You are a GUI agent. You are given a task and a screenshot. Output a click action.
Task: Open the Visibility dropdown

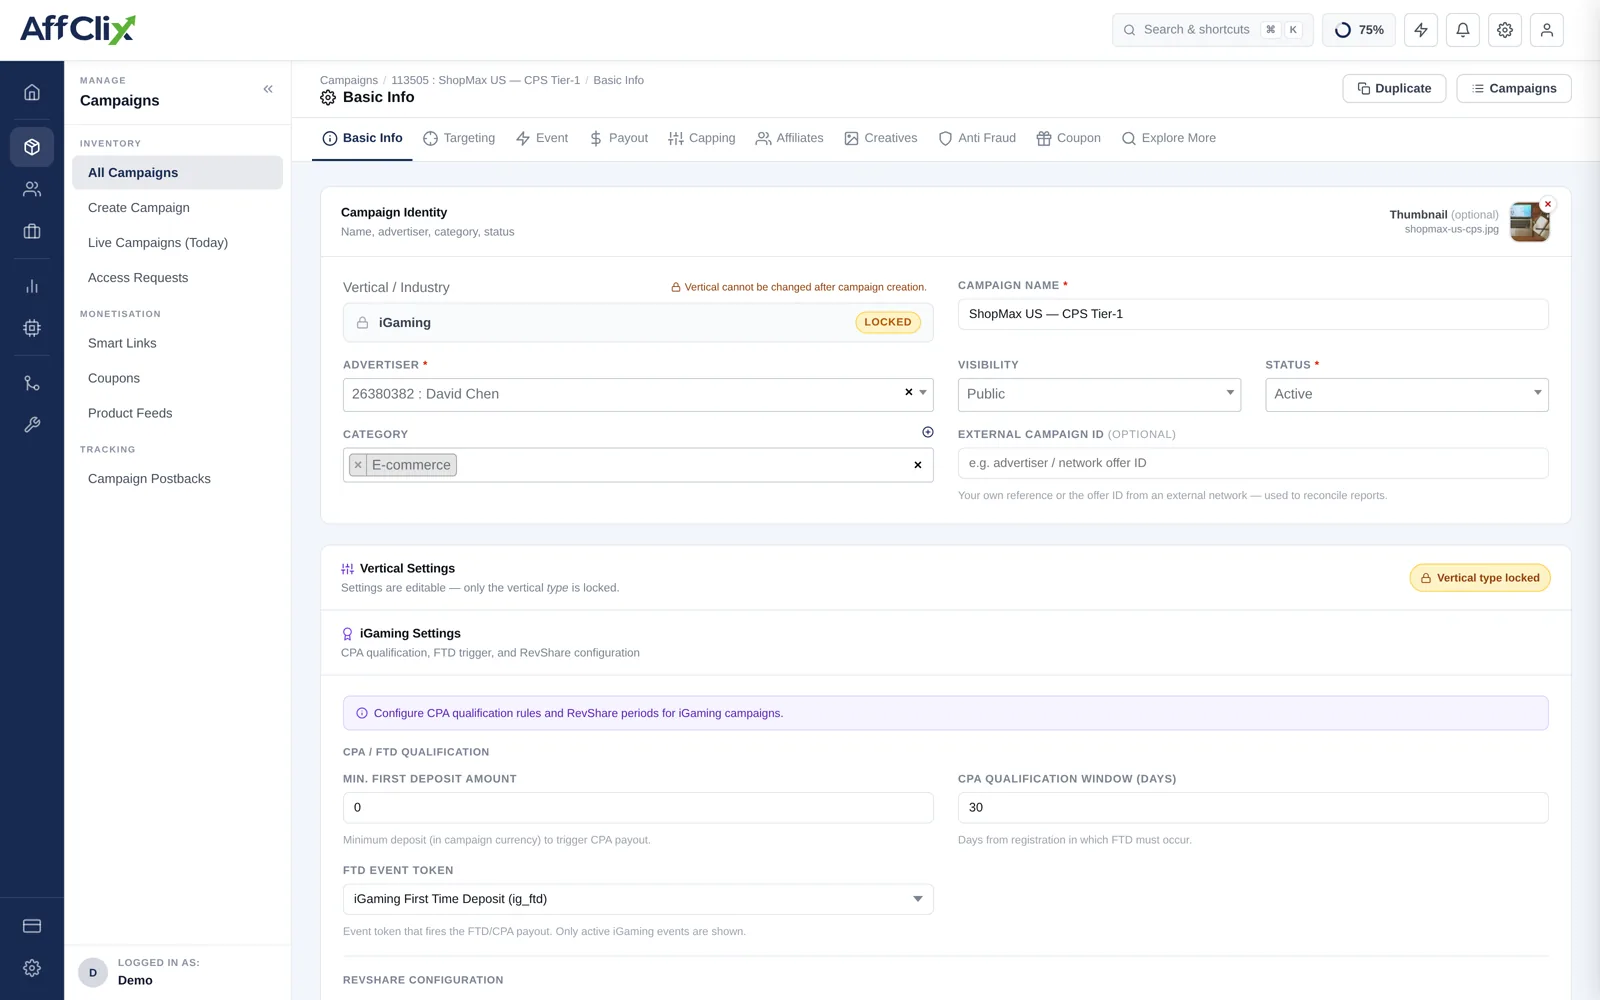coord(1099,394)
